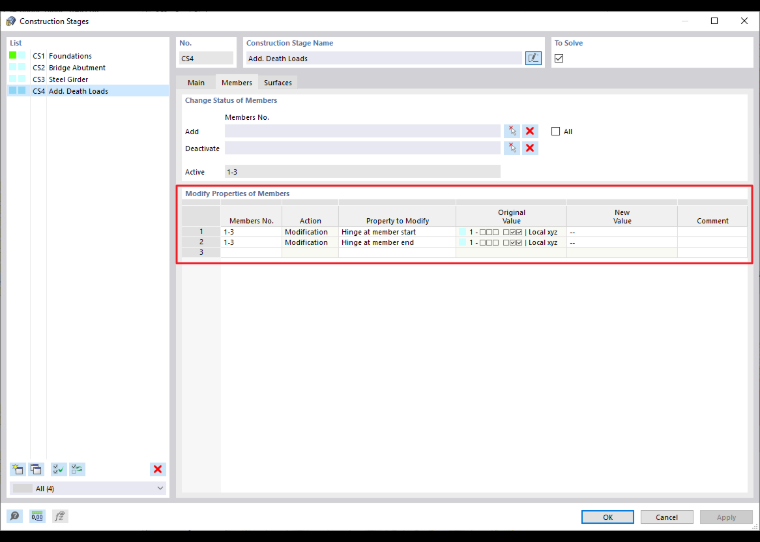Click the New Value cell in row 2
This screenshot has width=760, height=542.
[x=622, y=242]
